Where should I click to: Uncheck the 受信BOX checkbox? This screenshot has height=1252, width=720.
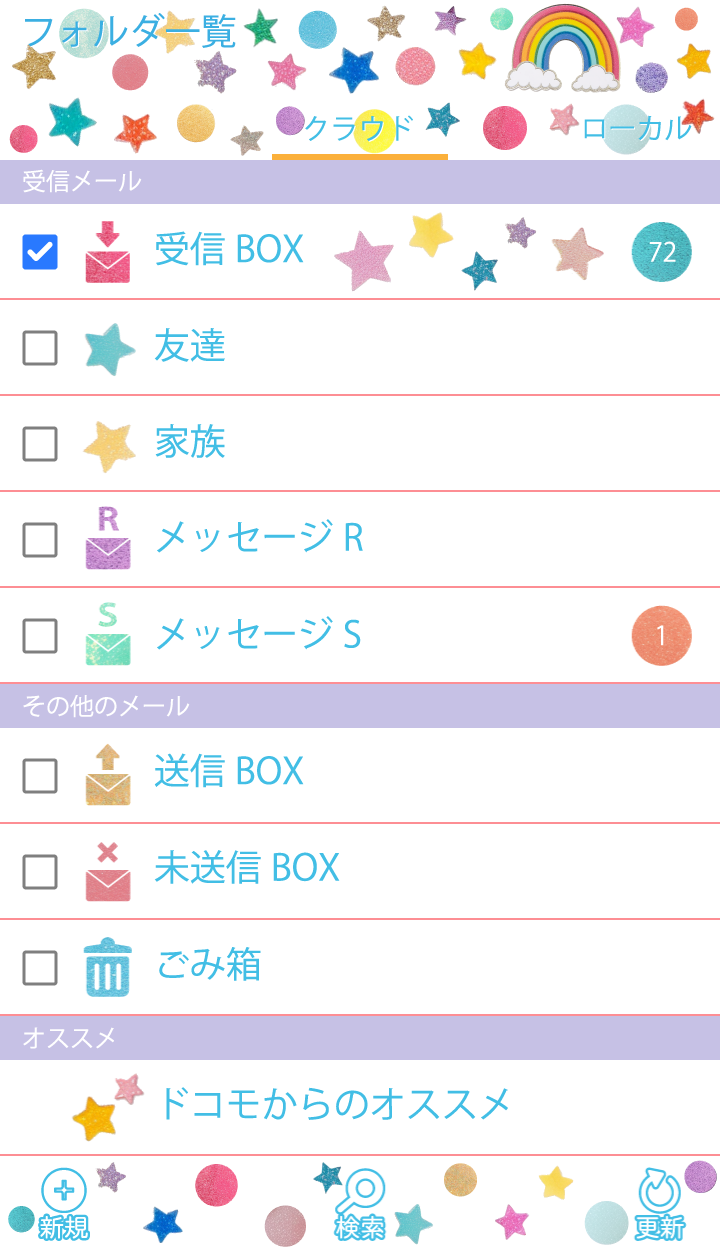tap(40, 252)
